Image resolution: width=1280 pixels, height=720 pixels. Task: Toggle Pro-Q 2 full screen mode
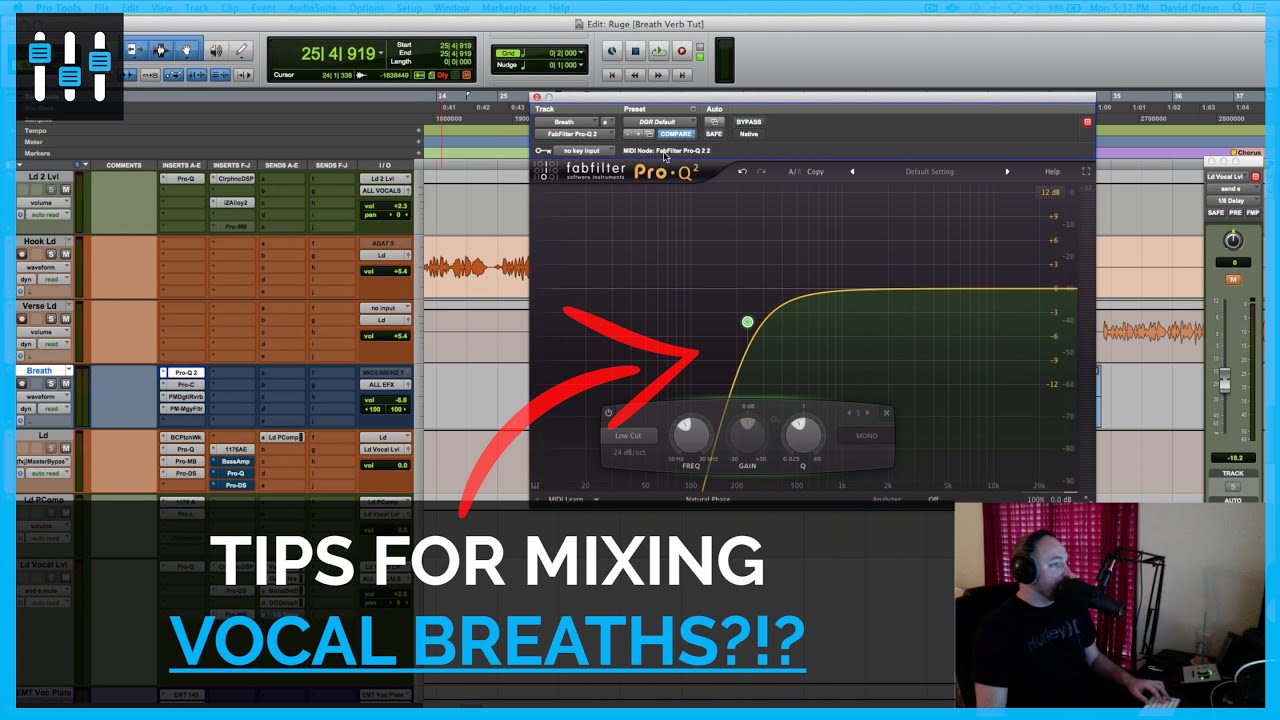1085,172
